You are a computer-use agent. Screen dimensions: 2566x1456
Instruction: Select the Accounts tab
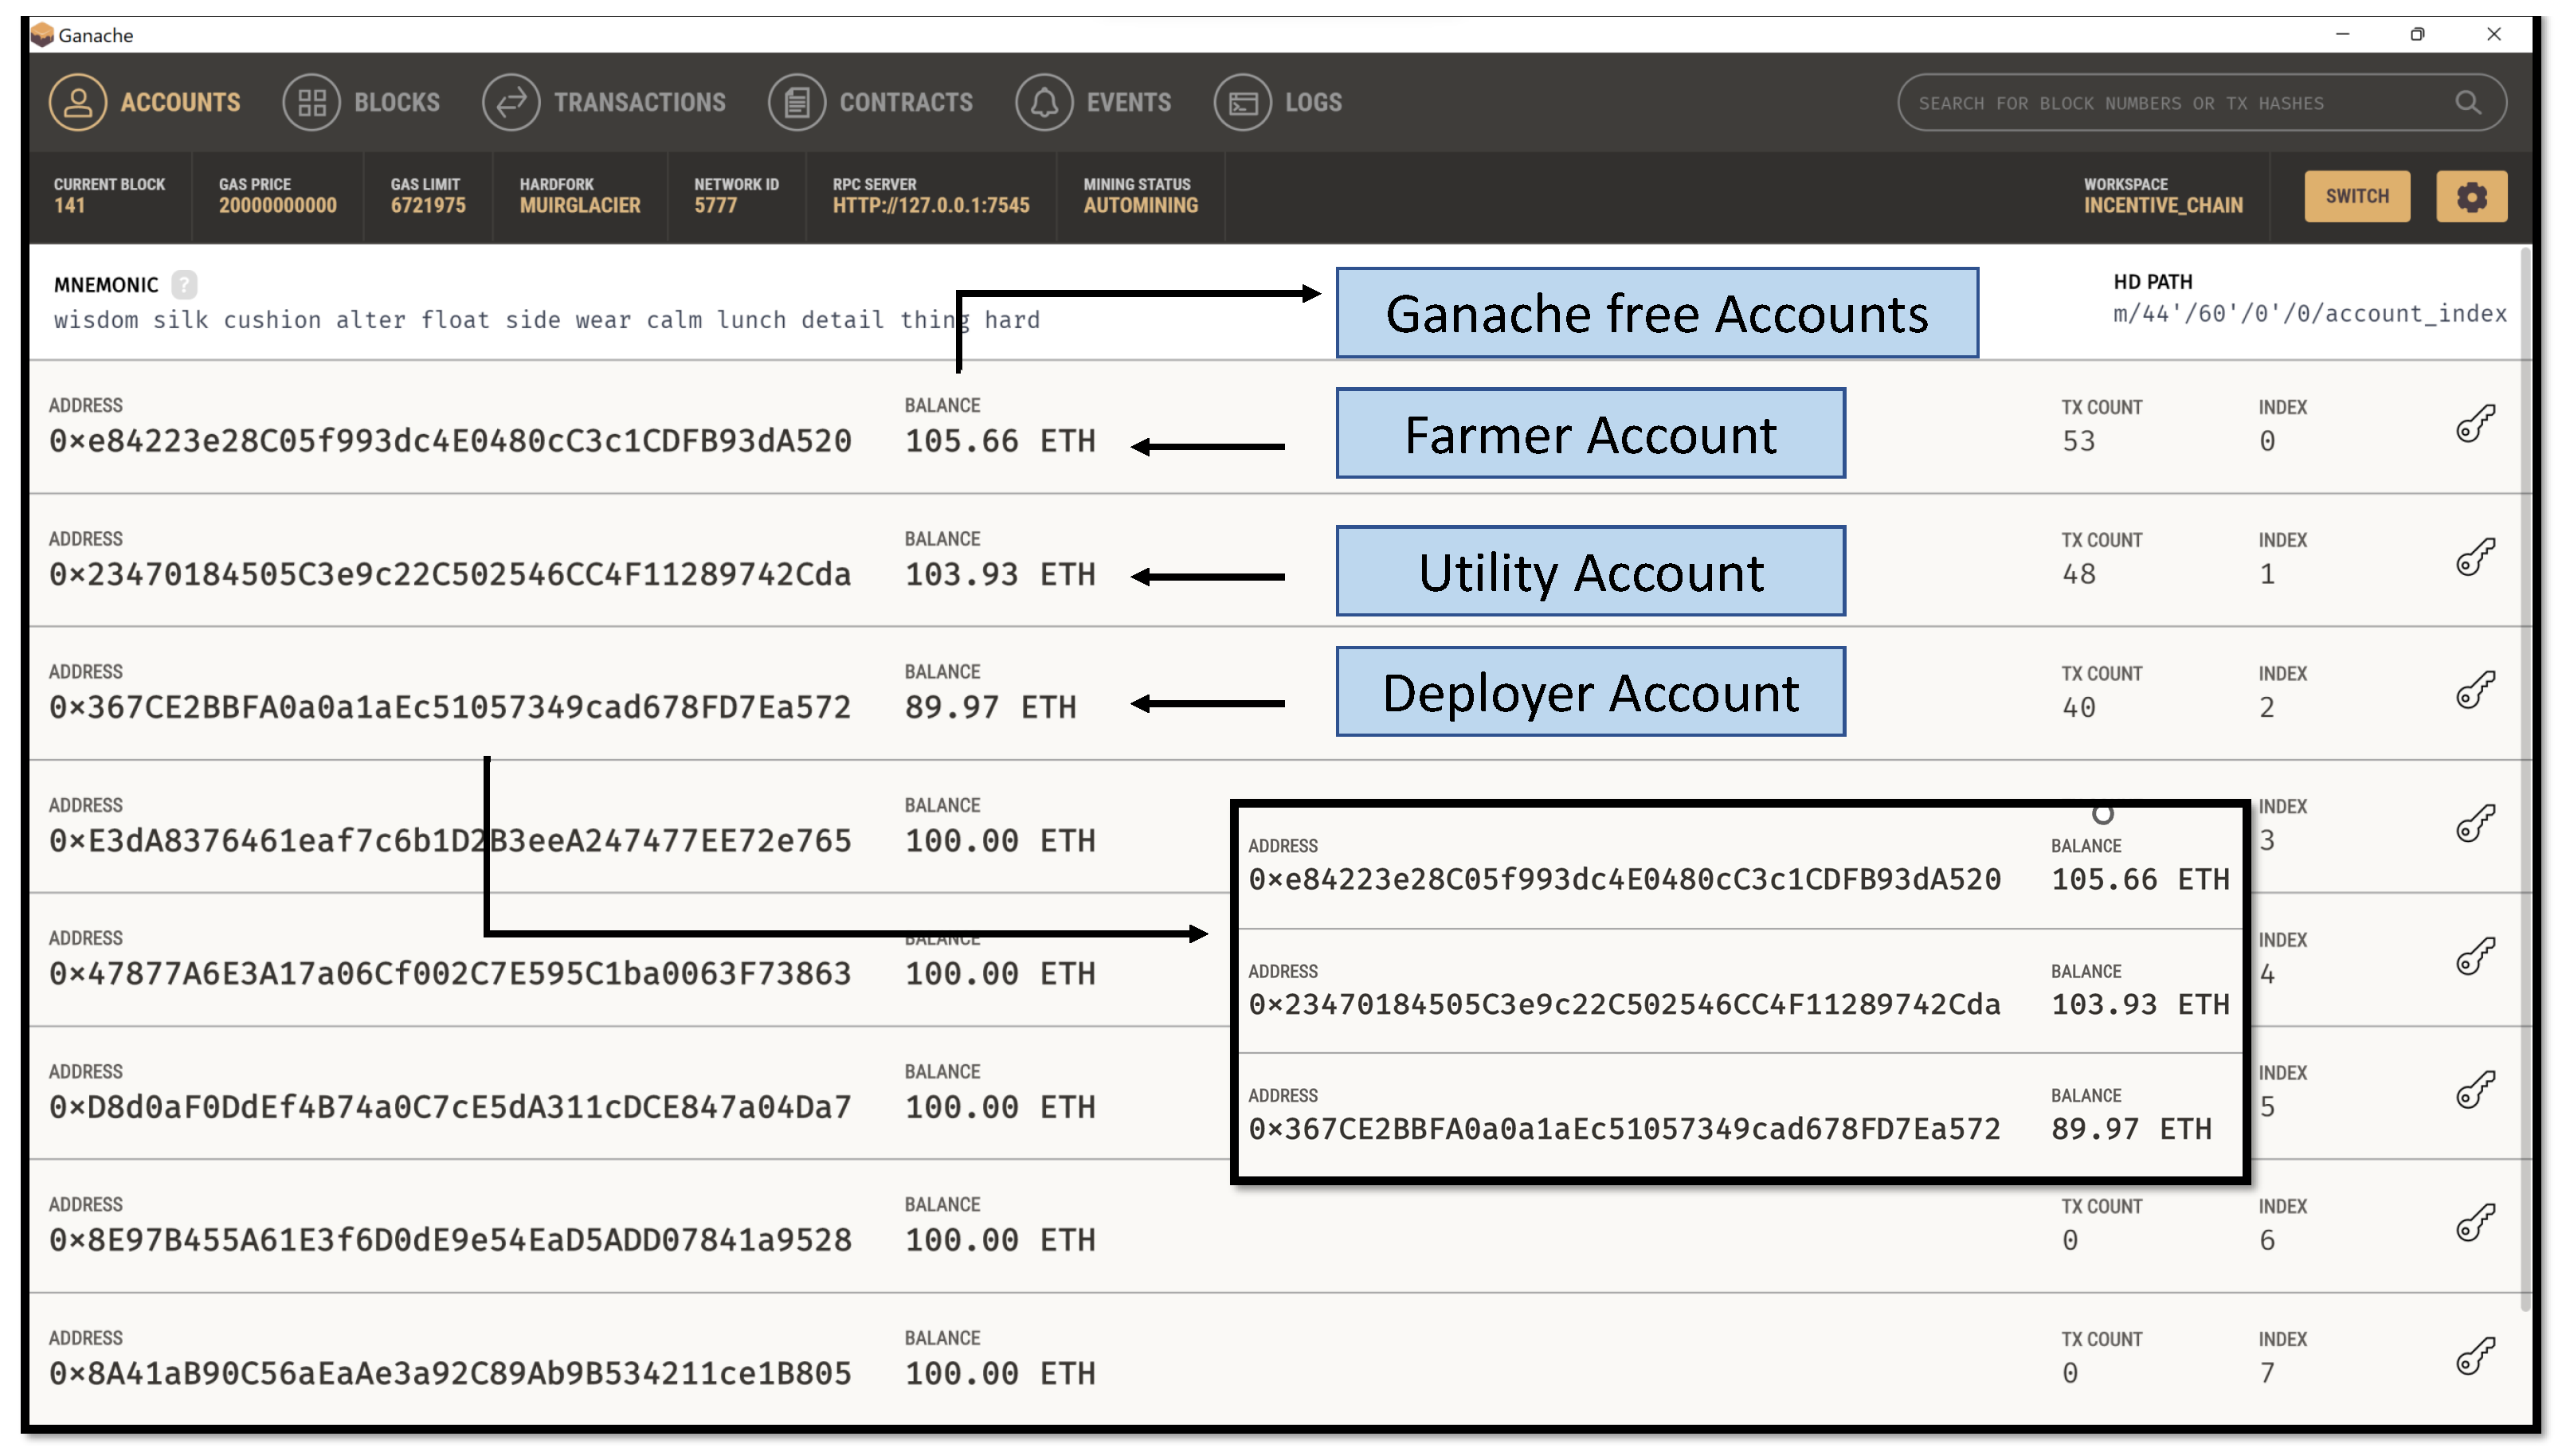pyautogui.click(x=146, y=102)
